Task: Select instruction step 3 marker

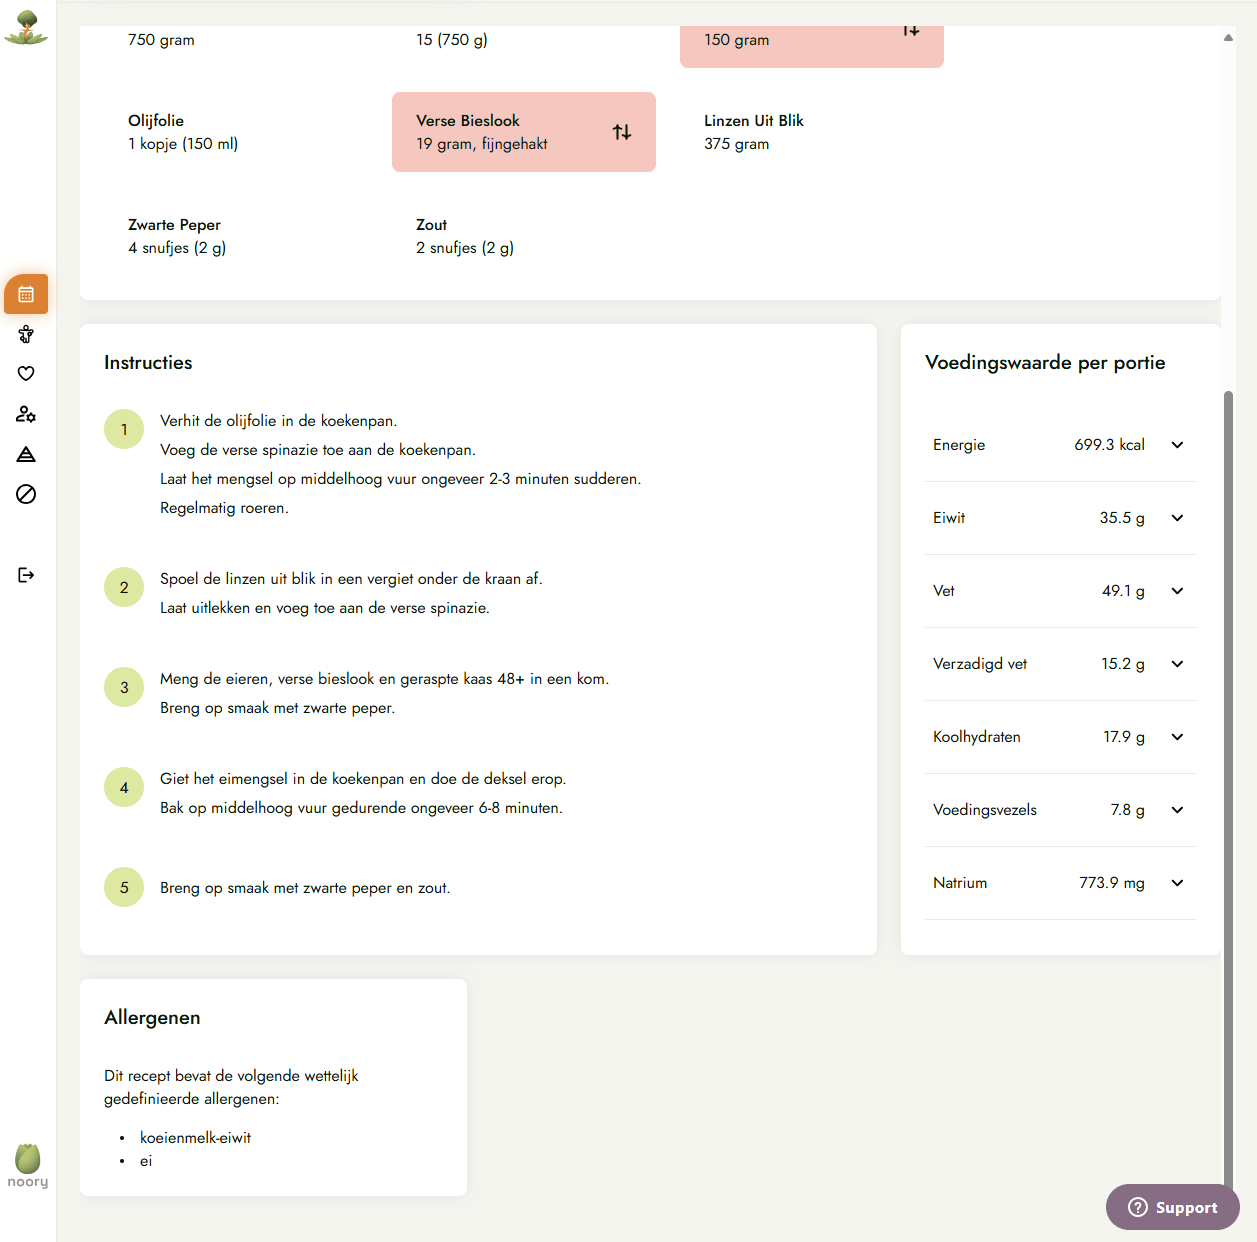Action: pyautogui.click(x=124, y=687)
